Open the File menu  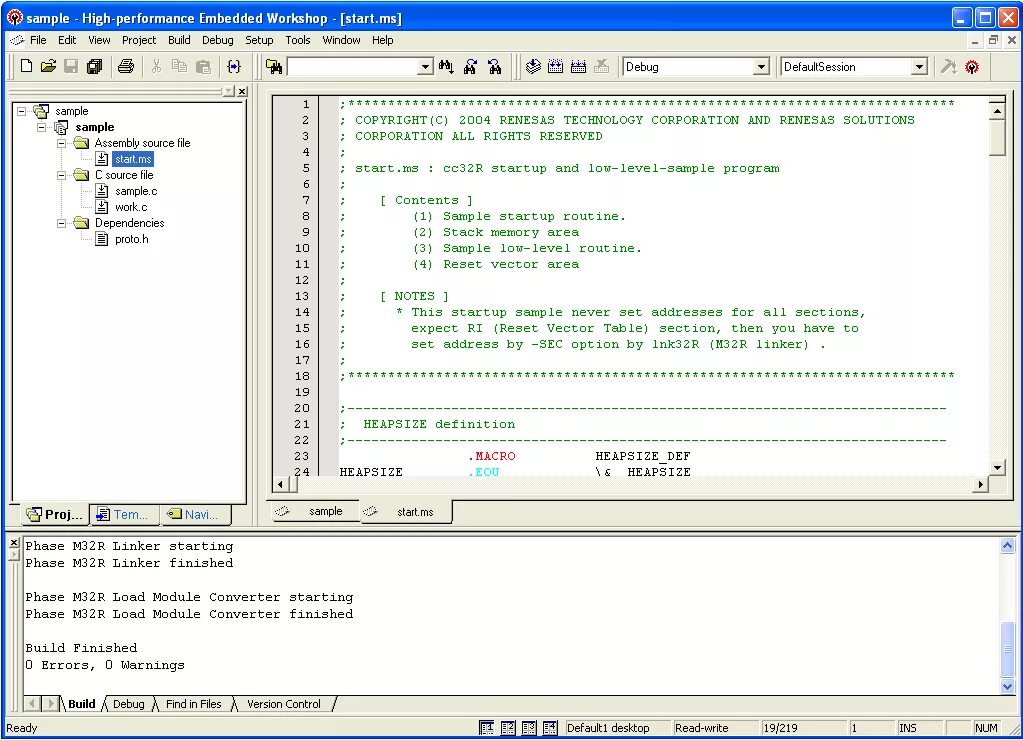tap(38, 40)
